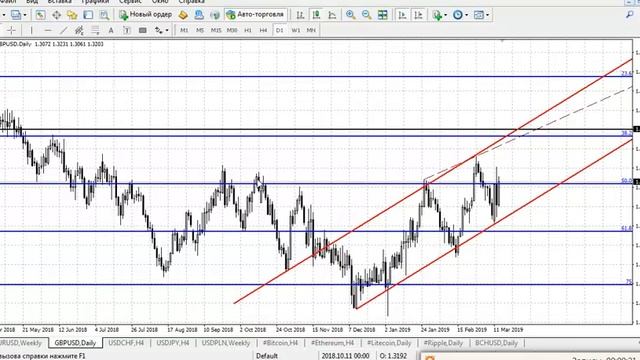
Task: Switch to the #Bitcoin,H4 chart tab
Action: [x=280, y=343]
